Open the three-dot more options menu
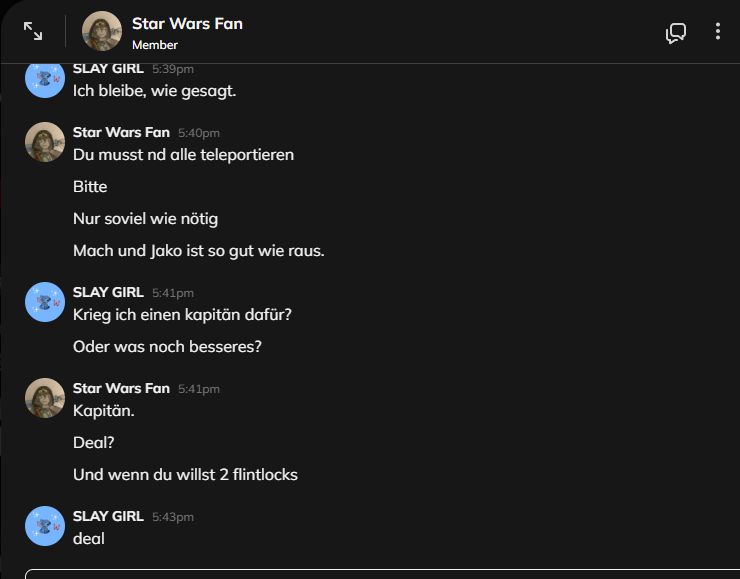740x579 pixels. [x=717, y=32]
